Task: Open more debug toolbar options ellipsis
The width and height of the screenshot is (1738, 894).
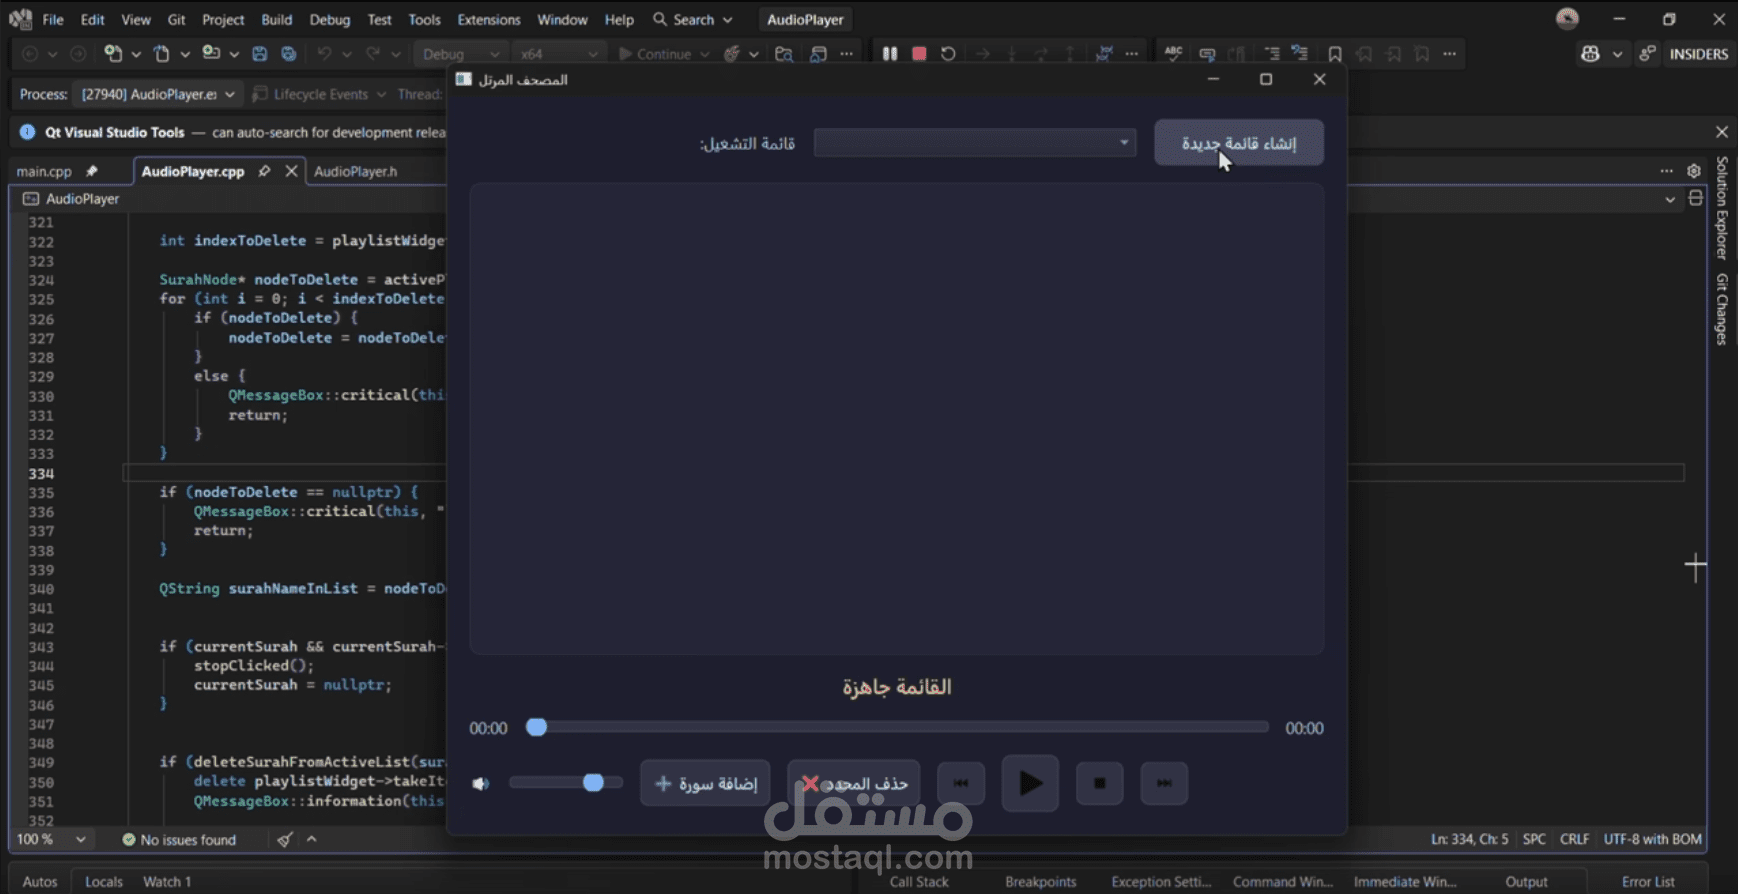Action: pyautogui.click(x=1131, y=54)
